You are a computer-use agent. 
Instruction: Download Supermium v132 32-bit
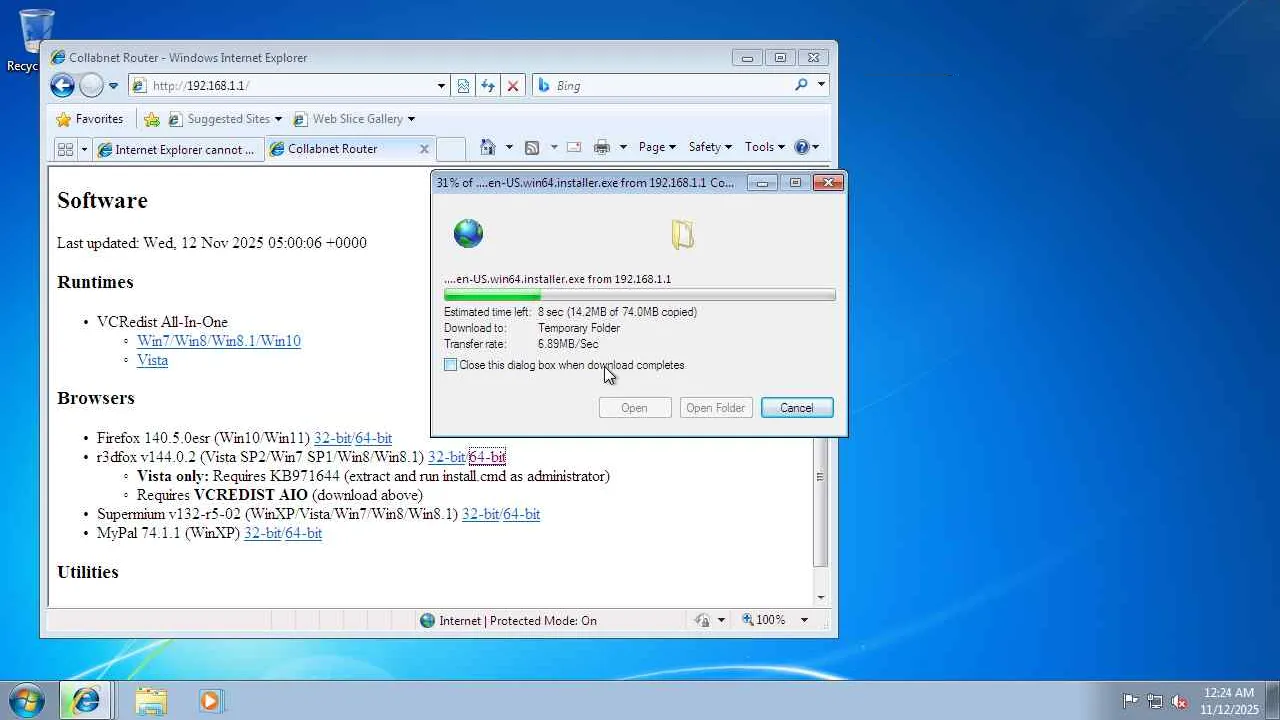pyautogui.click(x=480, y=514)
